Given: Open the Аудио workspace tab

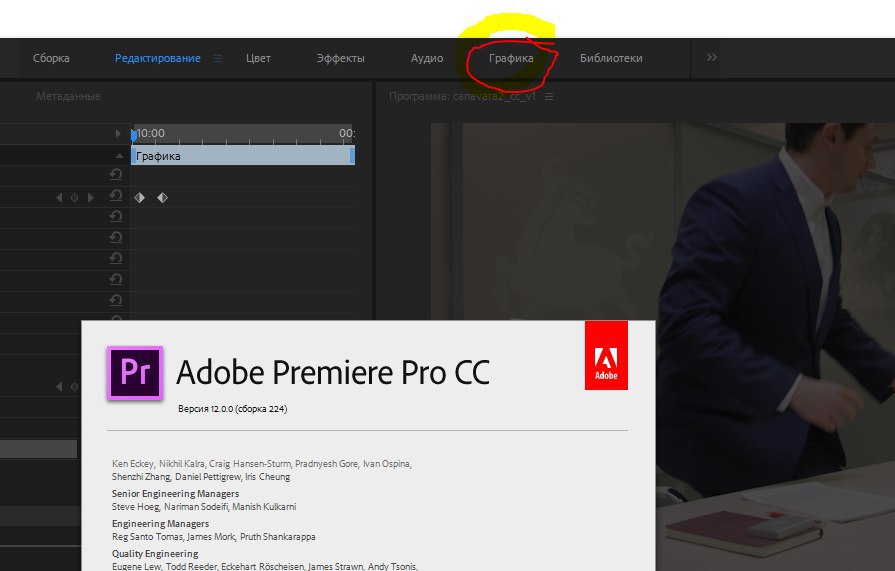Looking at the screenshot, I should tap(427, 58).
